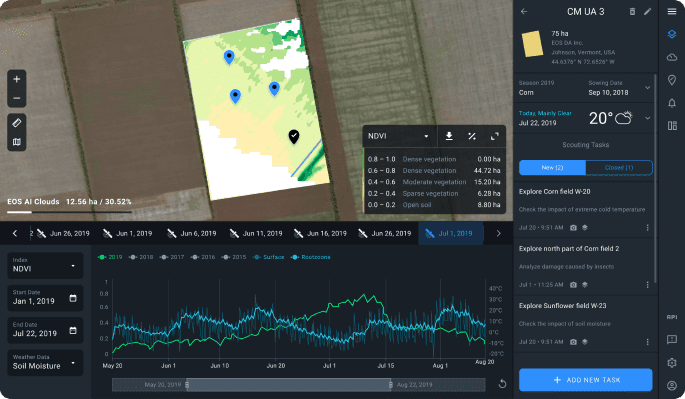
Task: Click the zoom in plus button on map
Action: point(17,79)
